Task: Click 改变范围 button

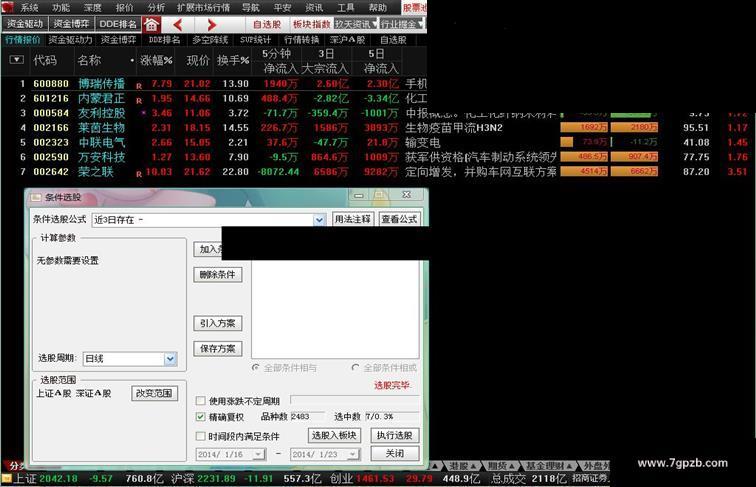Action: point(154,393)
